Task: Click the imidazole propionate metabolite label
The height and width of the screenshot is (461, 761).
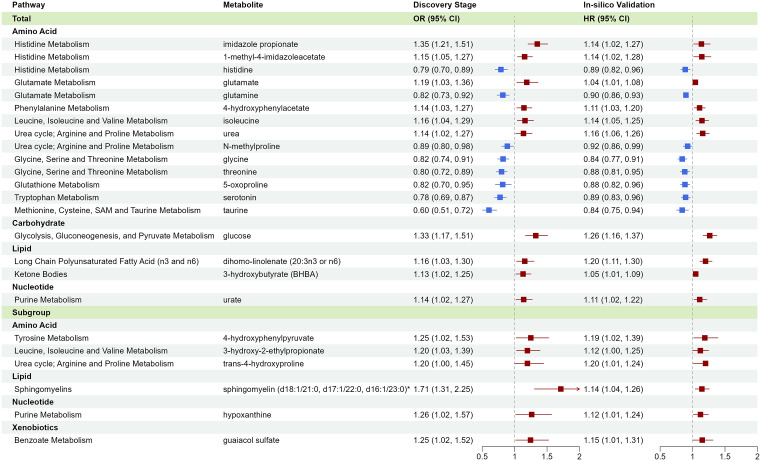Action: click(x=261, y=44)
